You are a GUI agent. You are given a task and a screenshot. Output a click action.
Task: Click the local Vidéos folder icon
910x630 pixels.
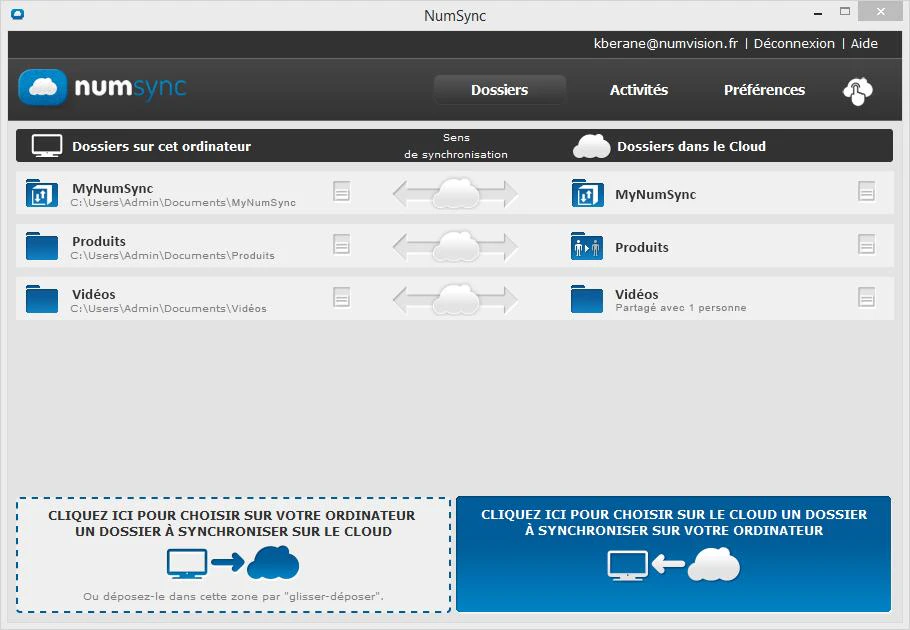click(42, 299)
